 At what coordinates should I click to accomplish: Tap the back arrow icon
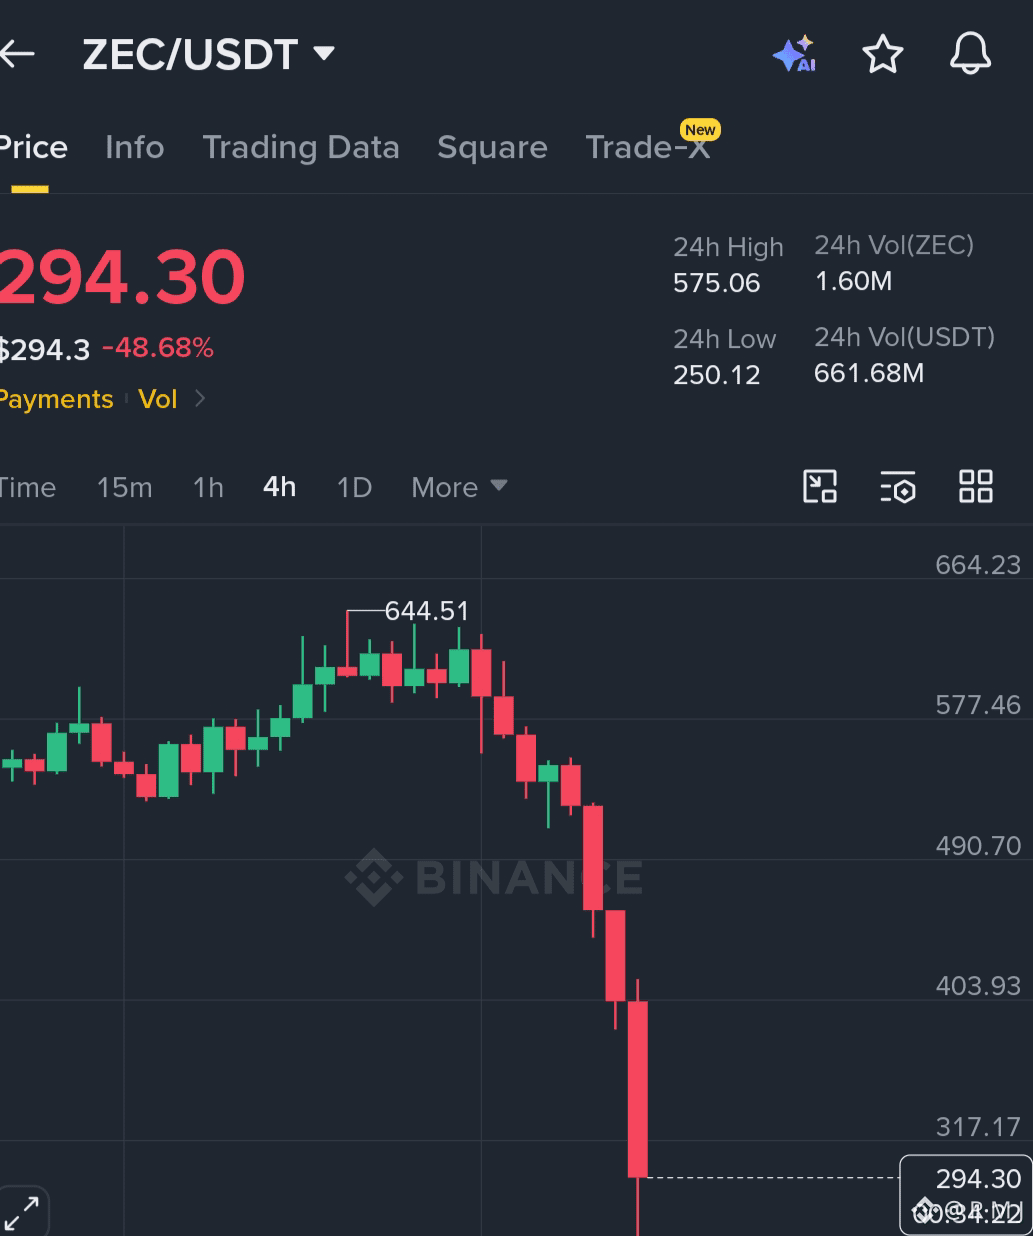click(x=18, y=54)
